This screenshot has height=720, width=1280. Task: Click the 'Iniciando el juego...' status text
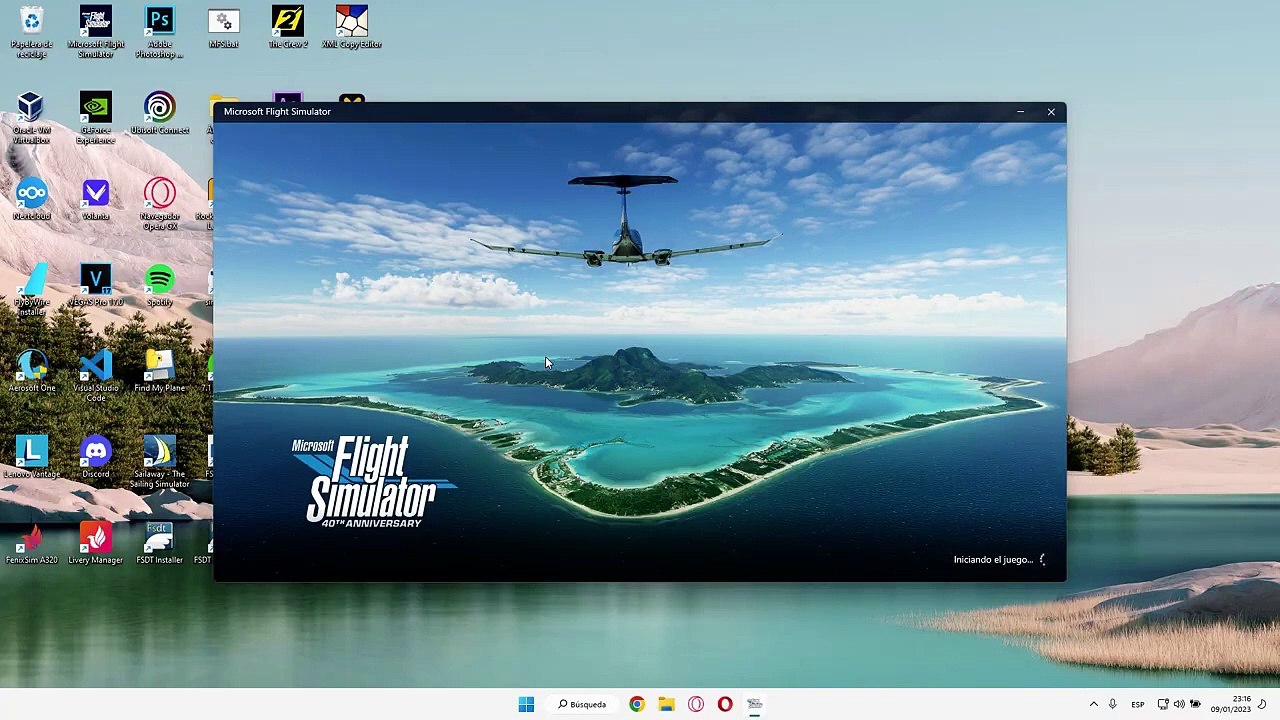coord(993,560)
